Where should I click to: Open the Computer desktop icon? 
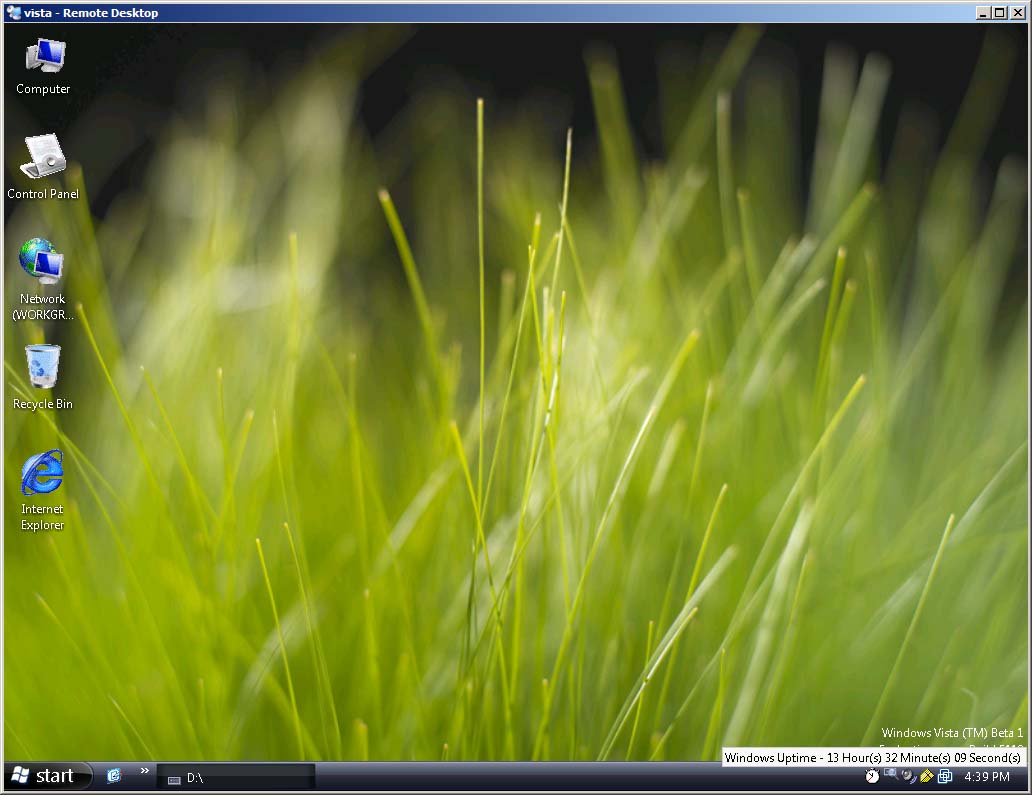43,66
